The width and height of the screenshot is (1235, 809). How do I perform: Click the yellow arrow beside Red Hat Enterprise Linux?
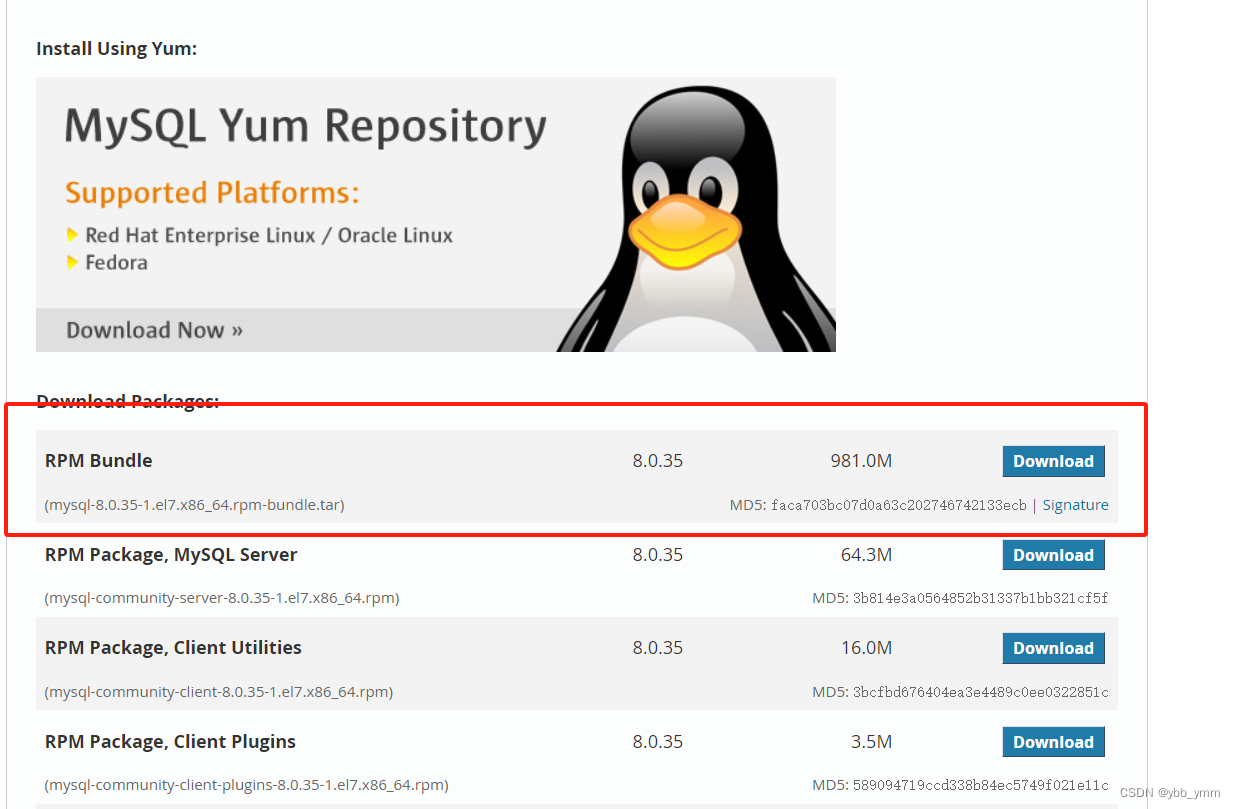tap(73, 235)
